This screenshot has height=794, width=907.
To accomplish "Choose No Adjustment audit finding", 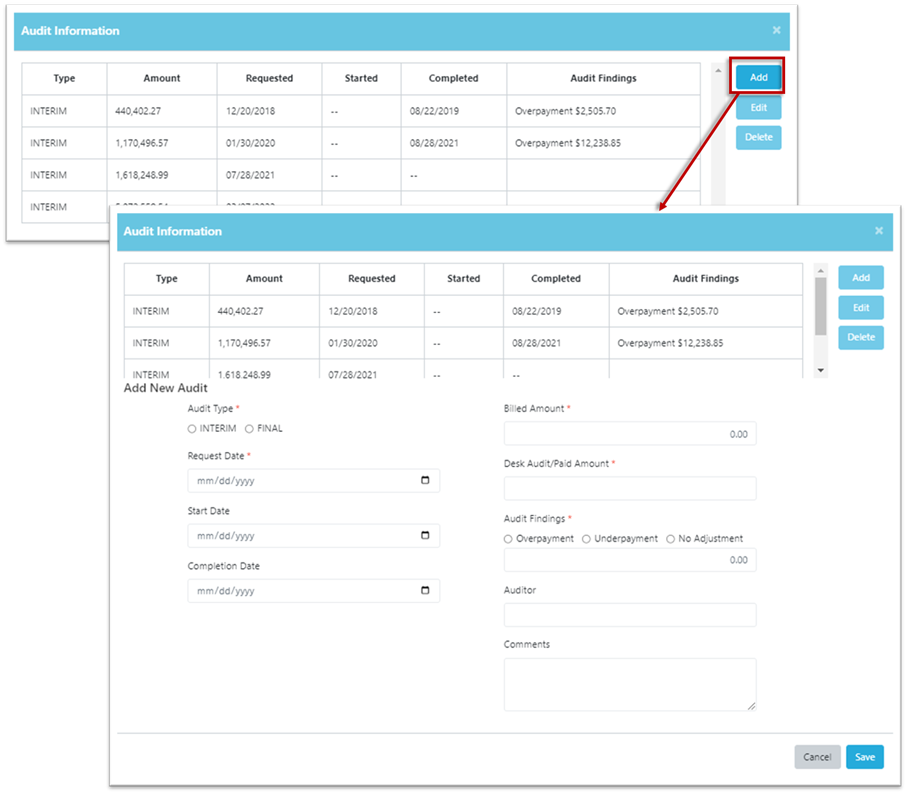I will (670, 539).
